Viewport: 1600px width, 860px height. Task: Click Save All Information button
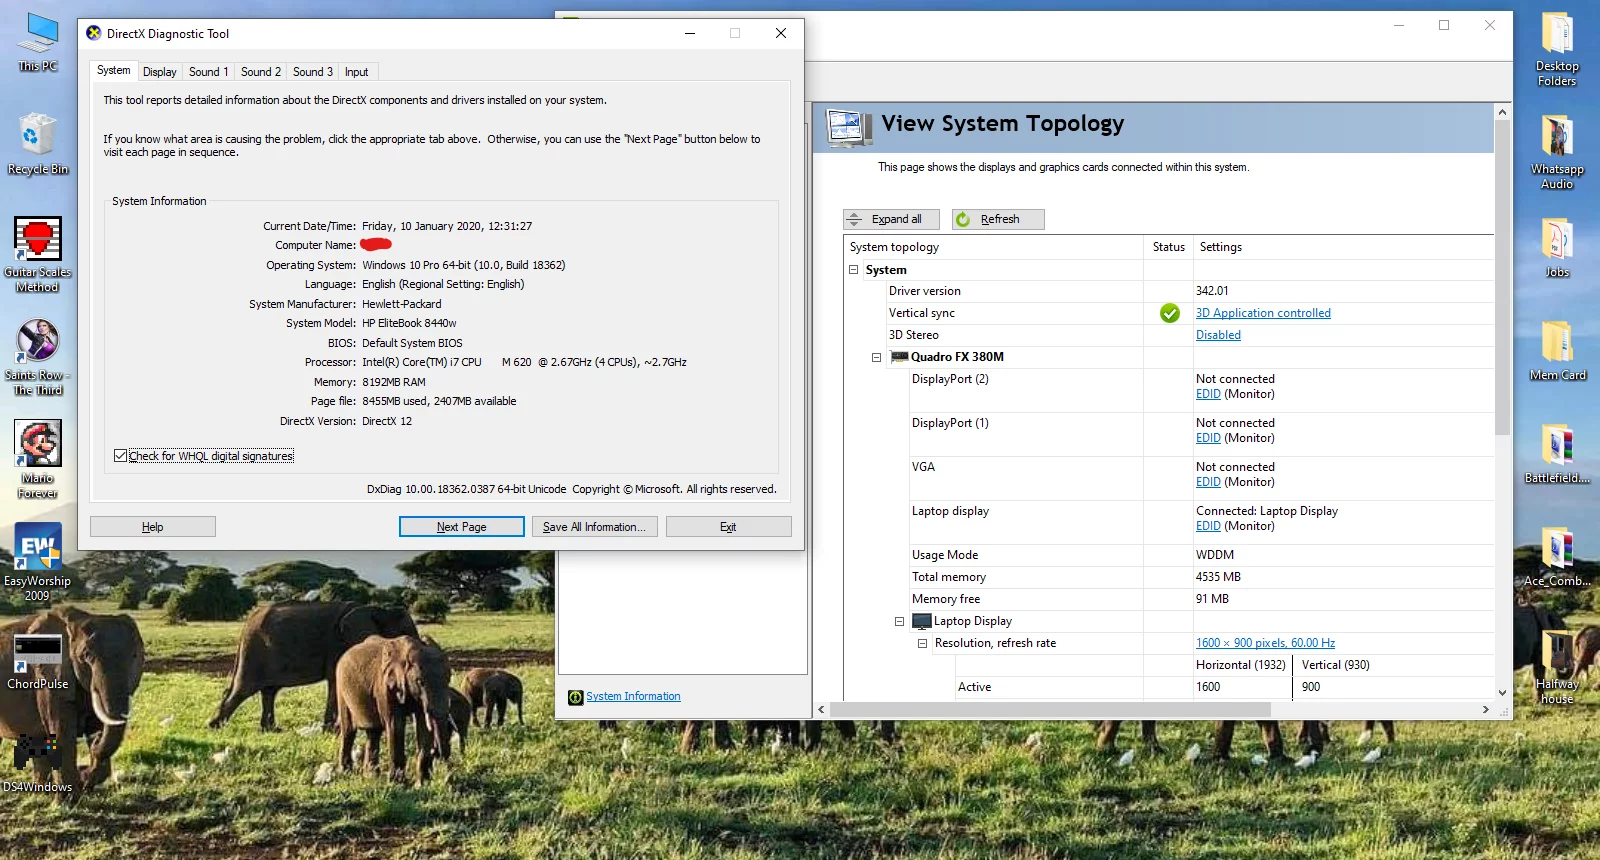coord(594,527)
